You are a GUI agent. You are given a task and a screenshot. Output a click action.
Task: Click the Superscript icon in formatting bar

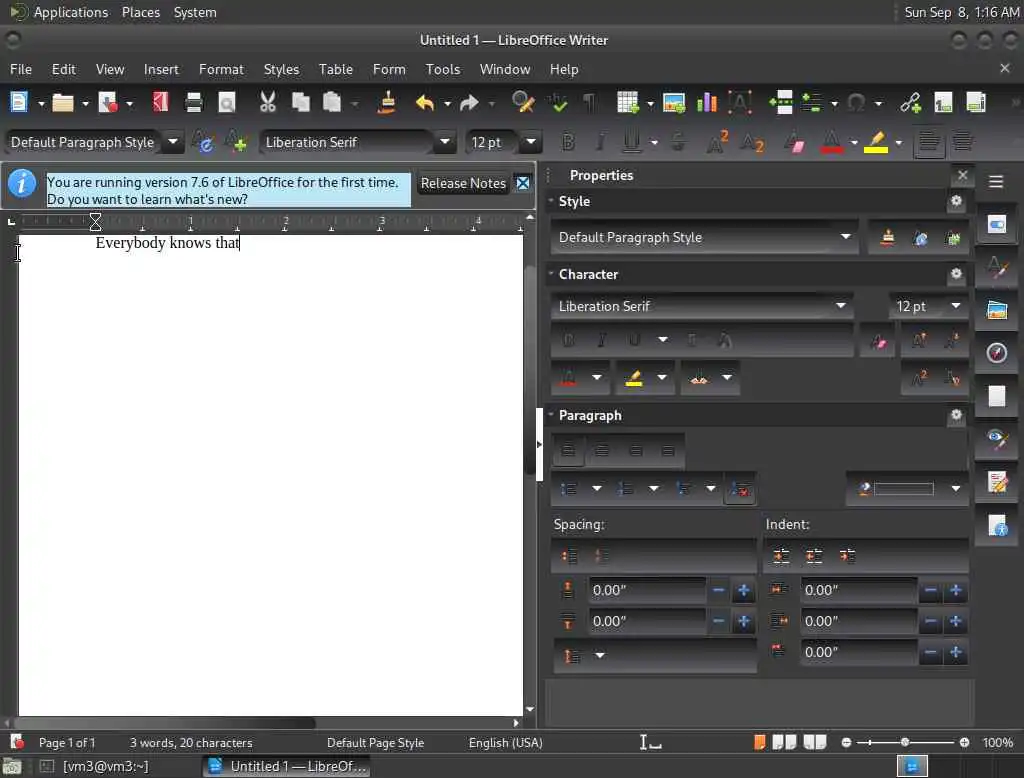718,142
